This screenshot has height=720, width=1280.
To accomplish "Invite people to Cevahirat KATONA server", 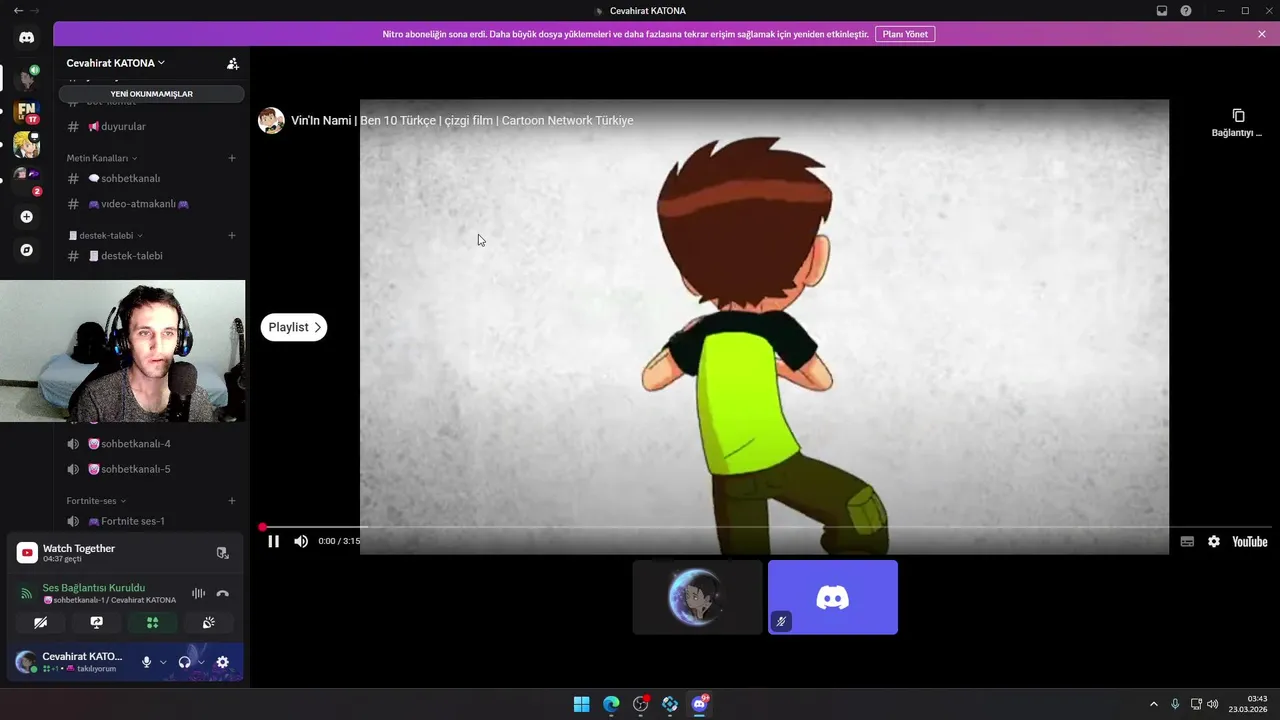I will click(232, 63).
